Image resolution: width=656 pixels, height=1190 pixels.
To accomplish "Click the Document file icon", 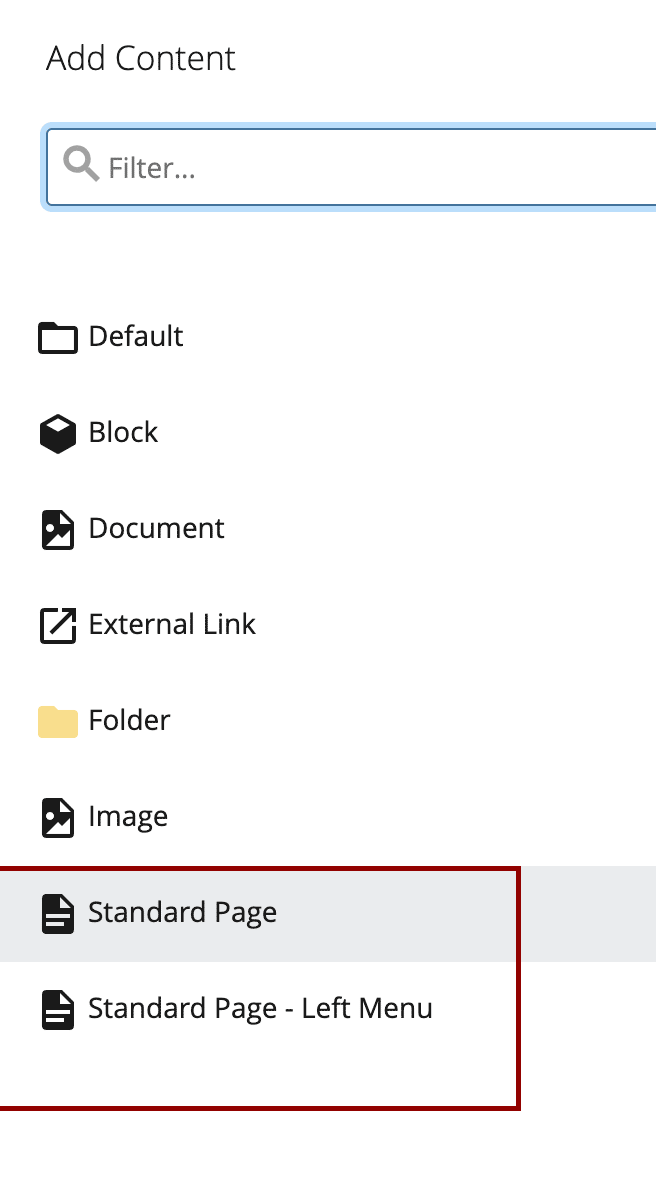I will 58,529.
